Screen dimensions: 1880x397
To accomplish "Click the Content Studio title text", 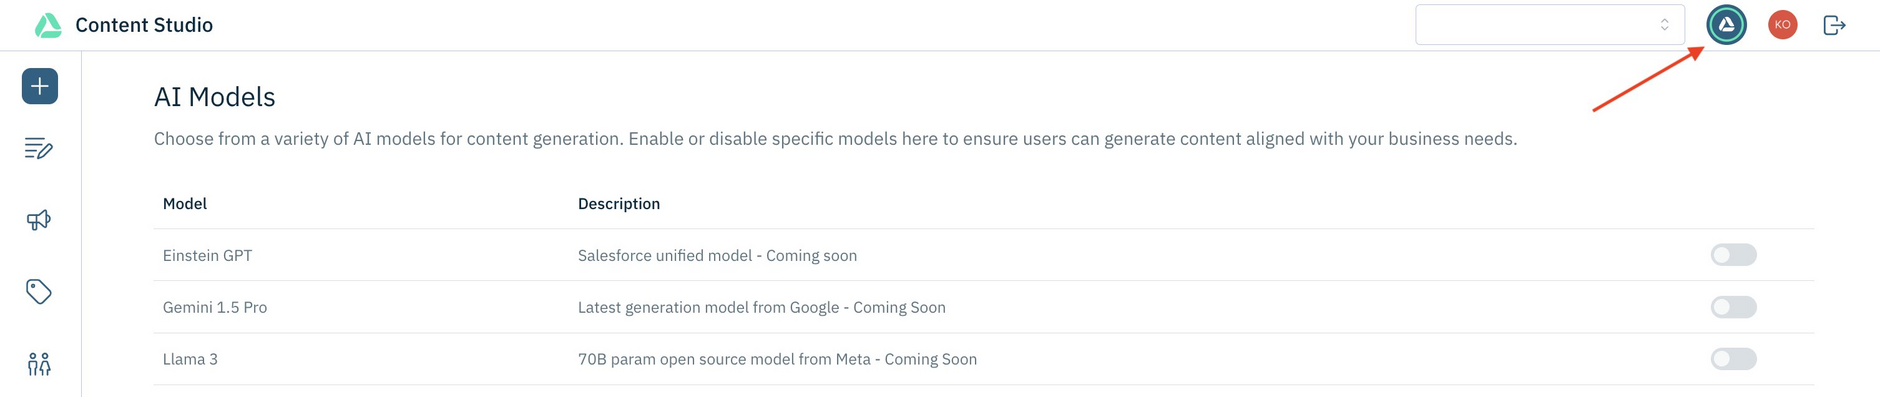I will [x=144, y=25].
